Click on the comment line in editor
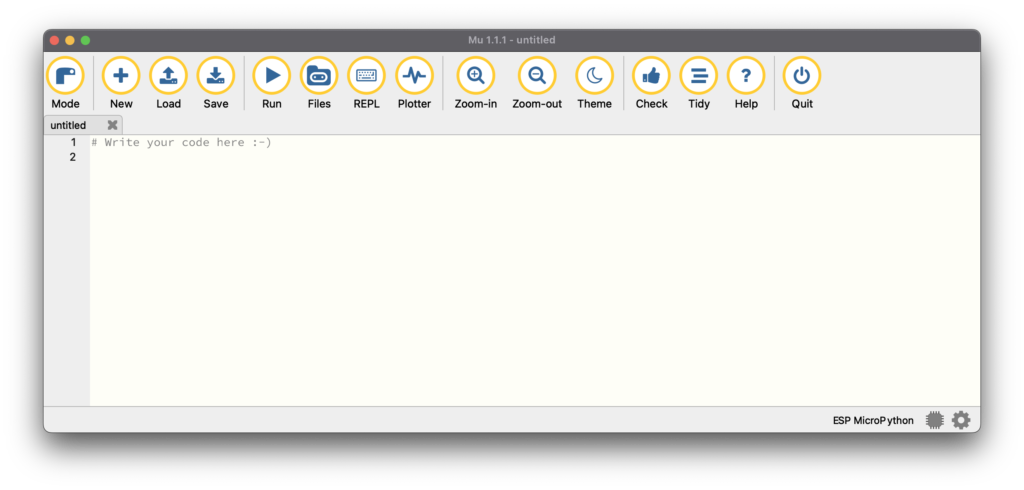This screenshot has width=1024, height=490. pos(181,142)
